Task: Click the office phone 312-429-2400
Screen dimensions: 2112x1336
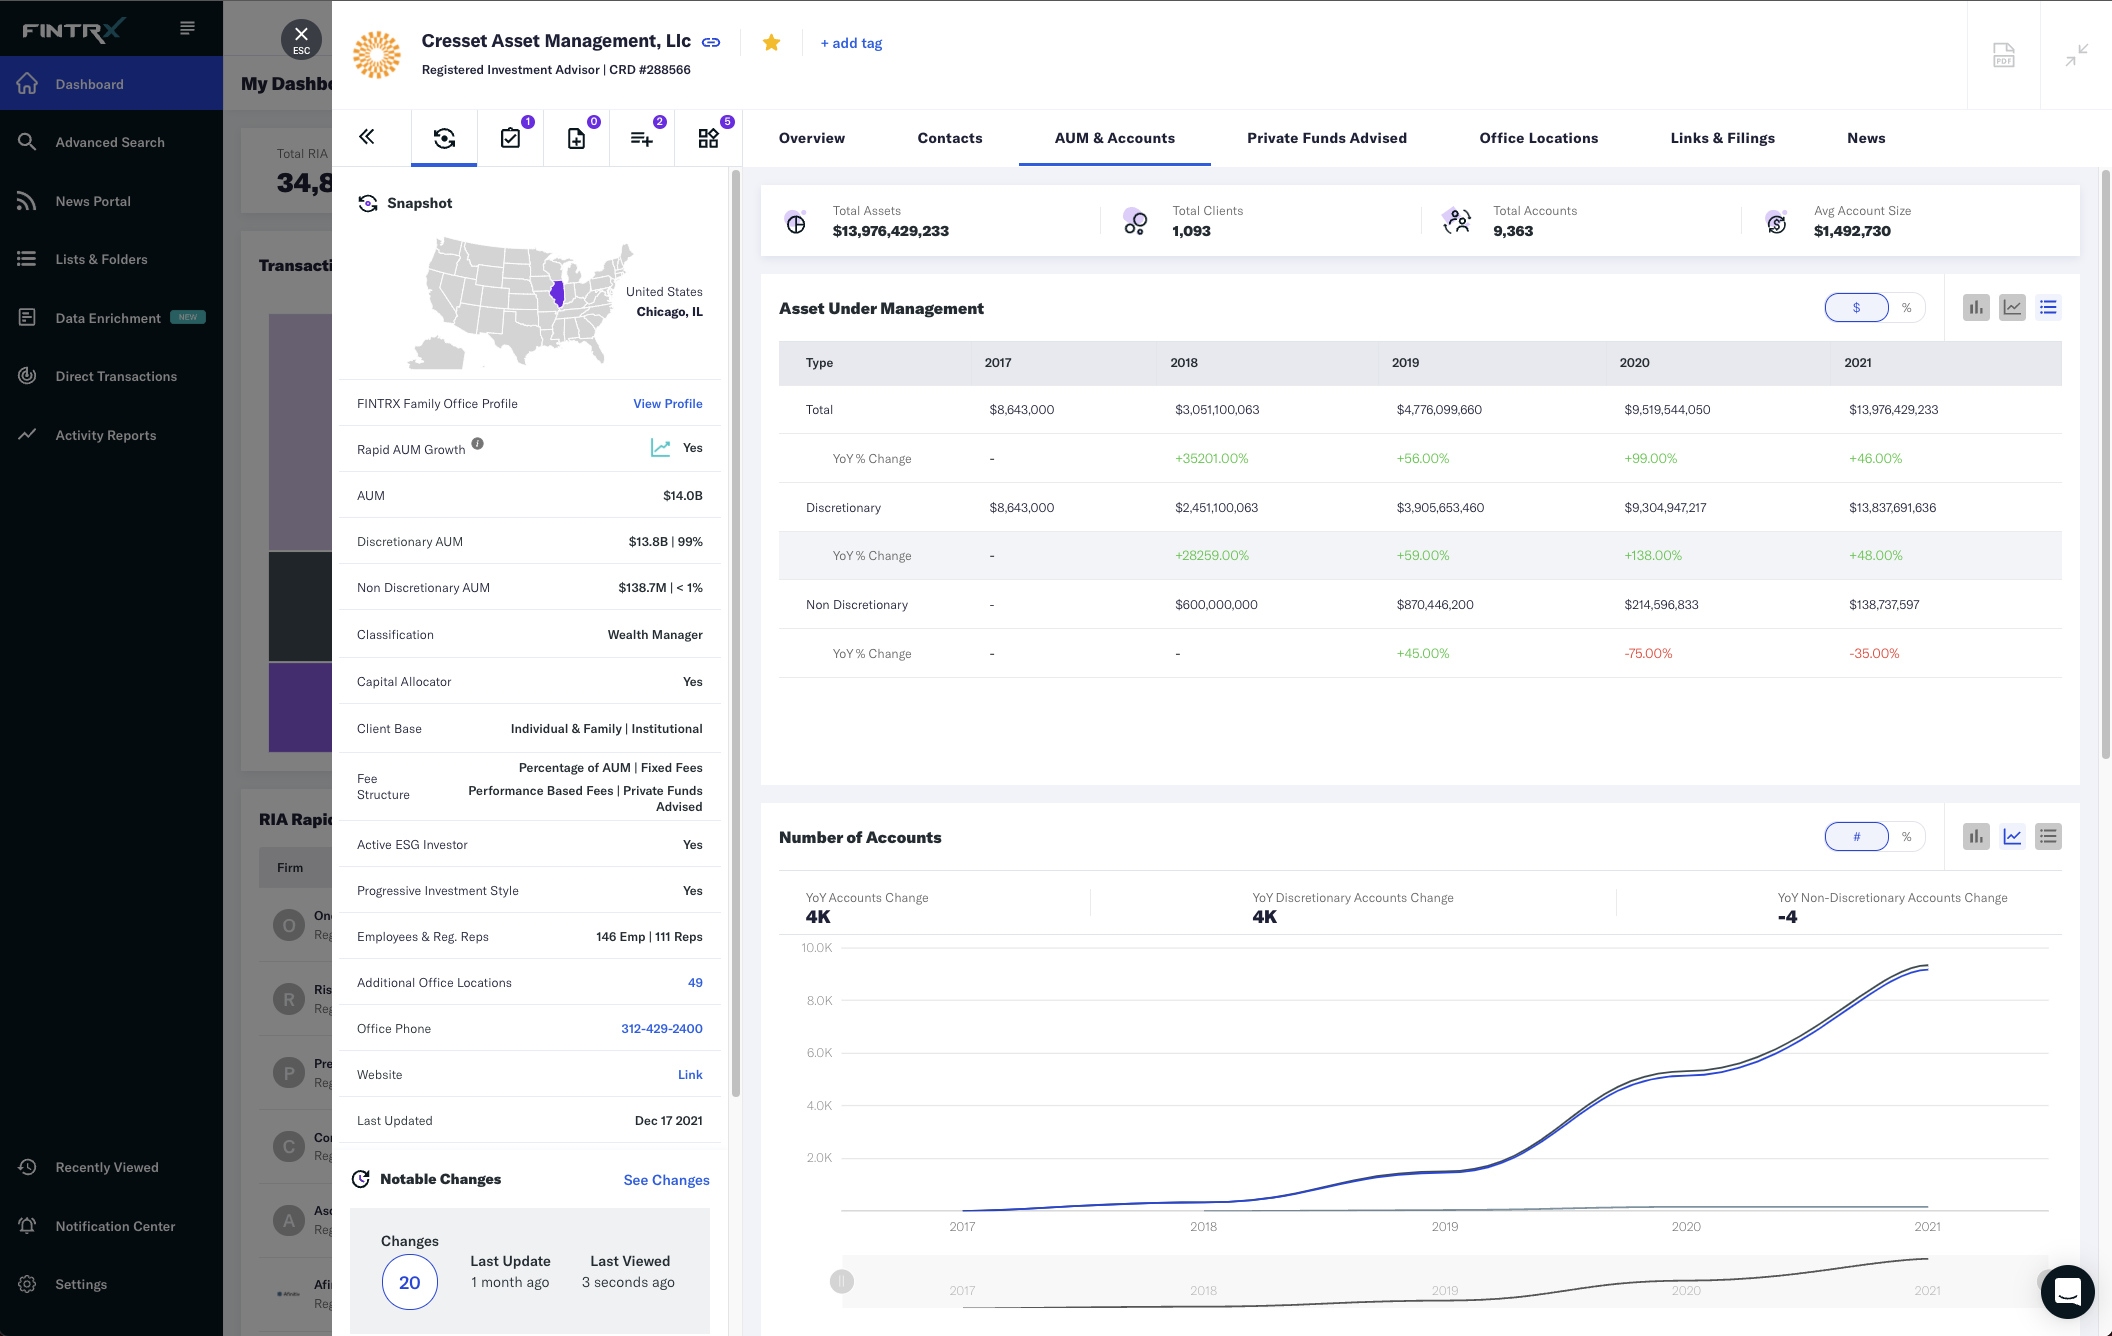Action: tap(662, 1029)
